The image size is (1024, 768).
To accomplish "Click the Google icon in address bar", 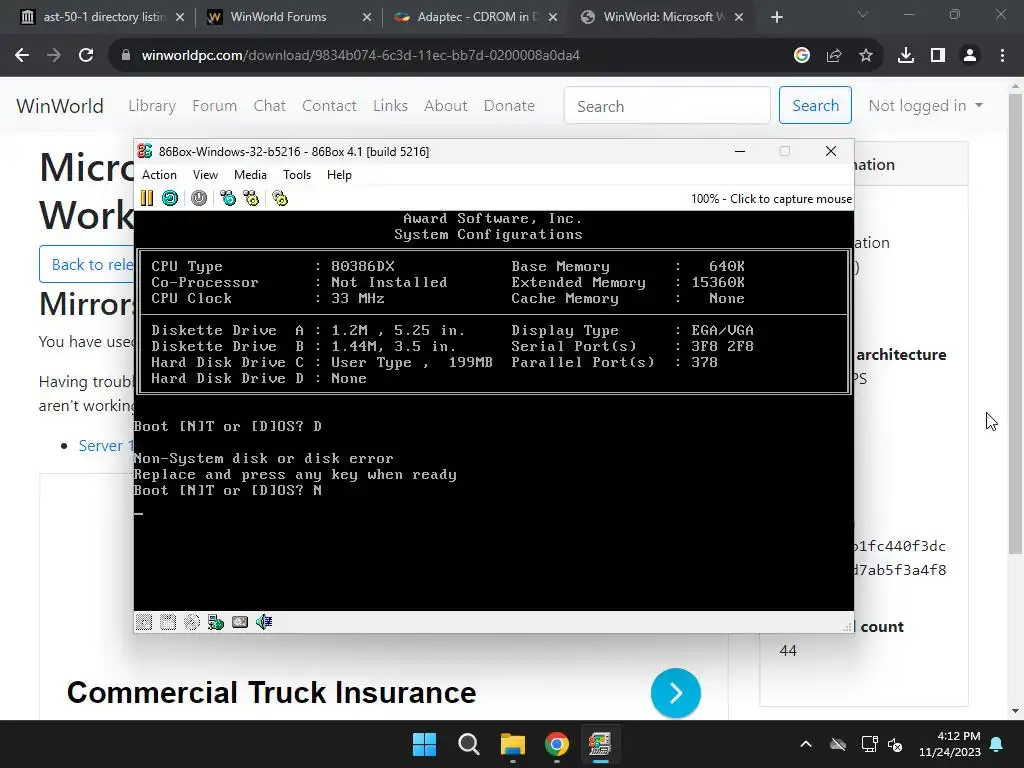I will [x=802, y=56].
